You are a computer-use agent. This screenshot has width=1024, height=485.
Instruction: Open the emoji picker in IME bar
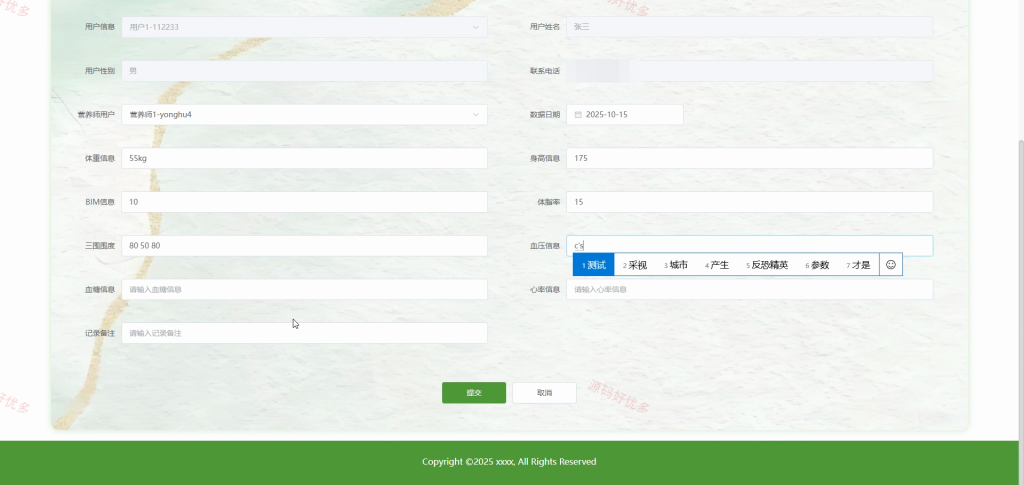(x=891, y=265)
